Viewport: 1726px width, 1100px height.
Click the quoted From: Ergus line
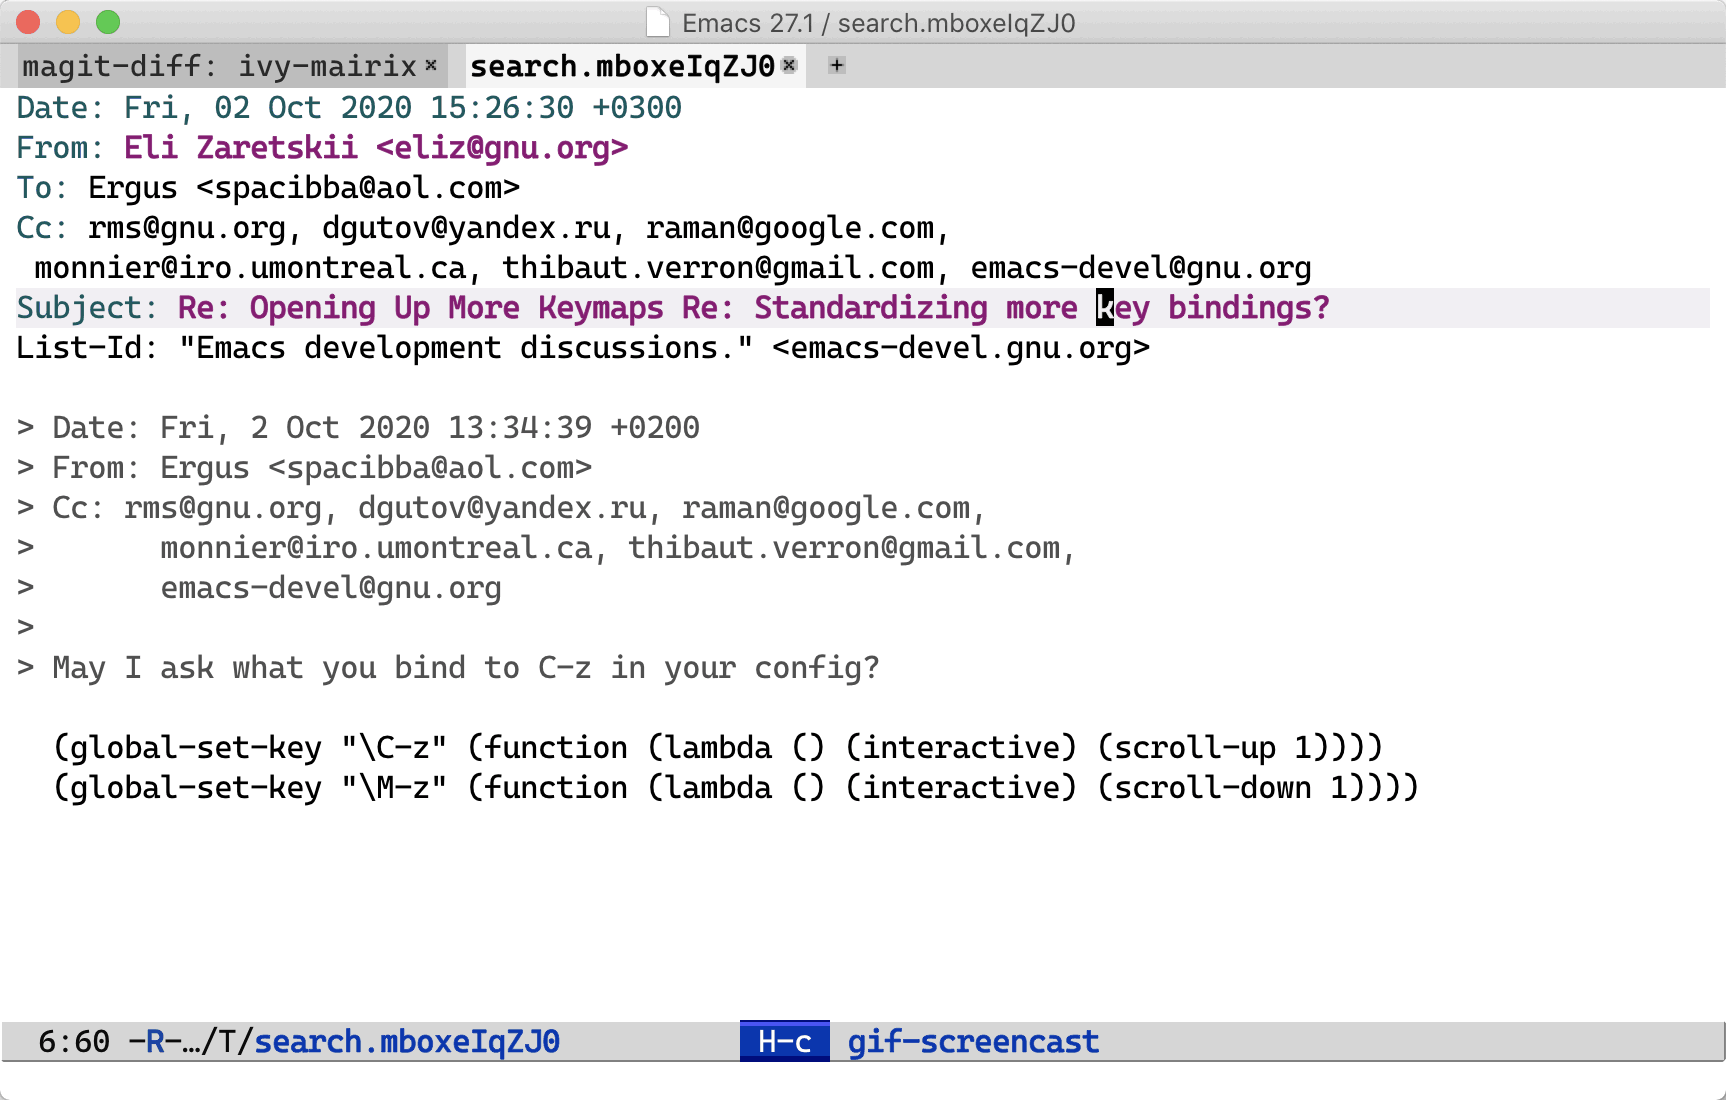point(304,468)
